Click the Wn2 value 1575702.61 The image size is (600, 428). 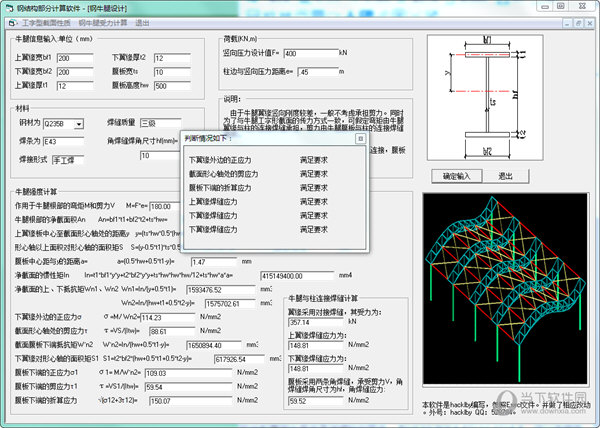coord(230,304)
